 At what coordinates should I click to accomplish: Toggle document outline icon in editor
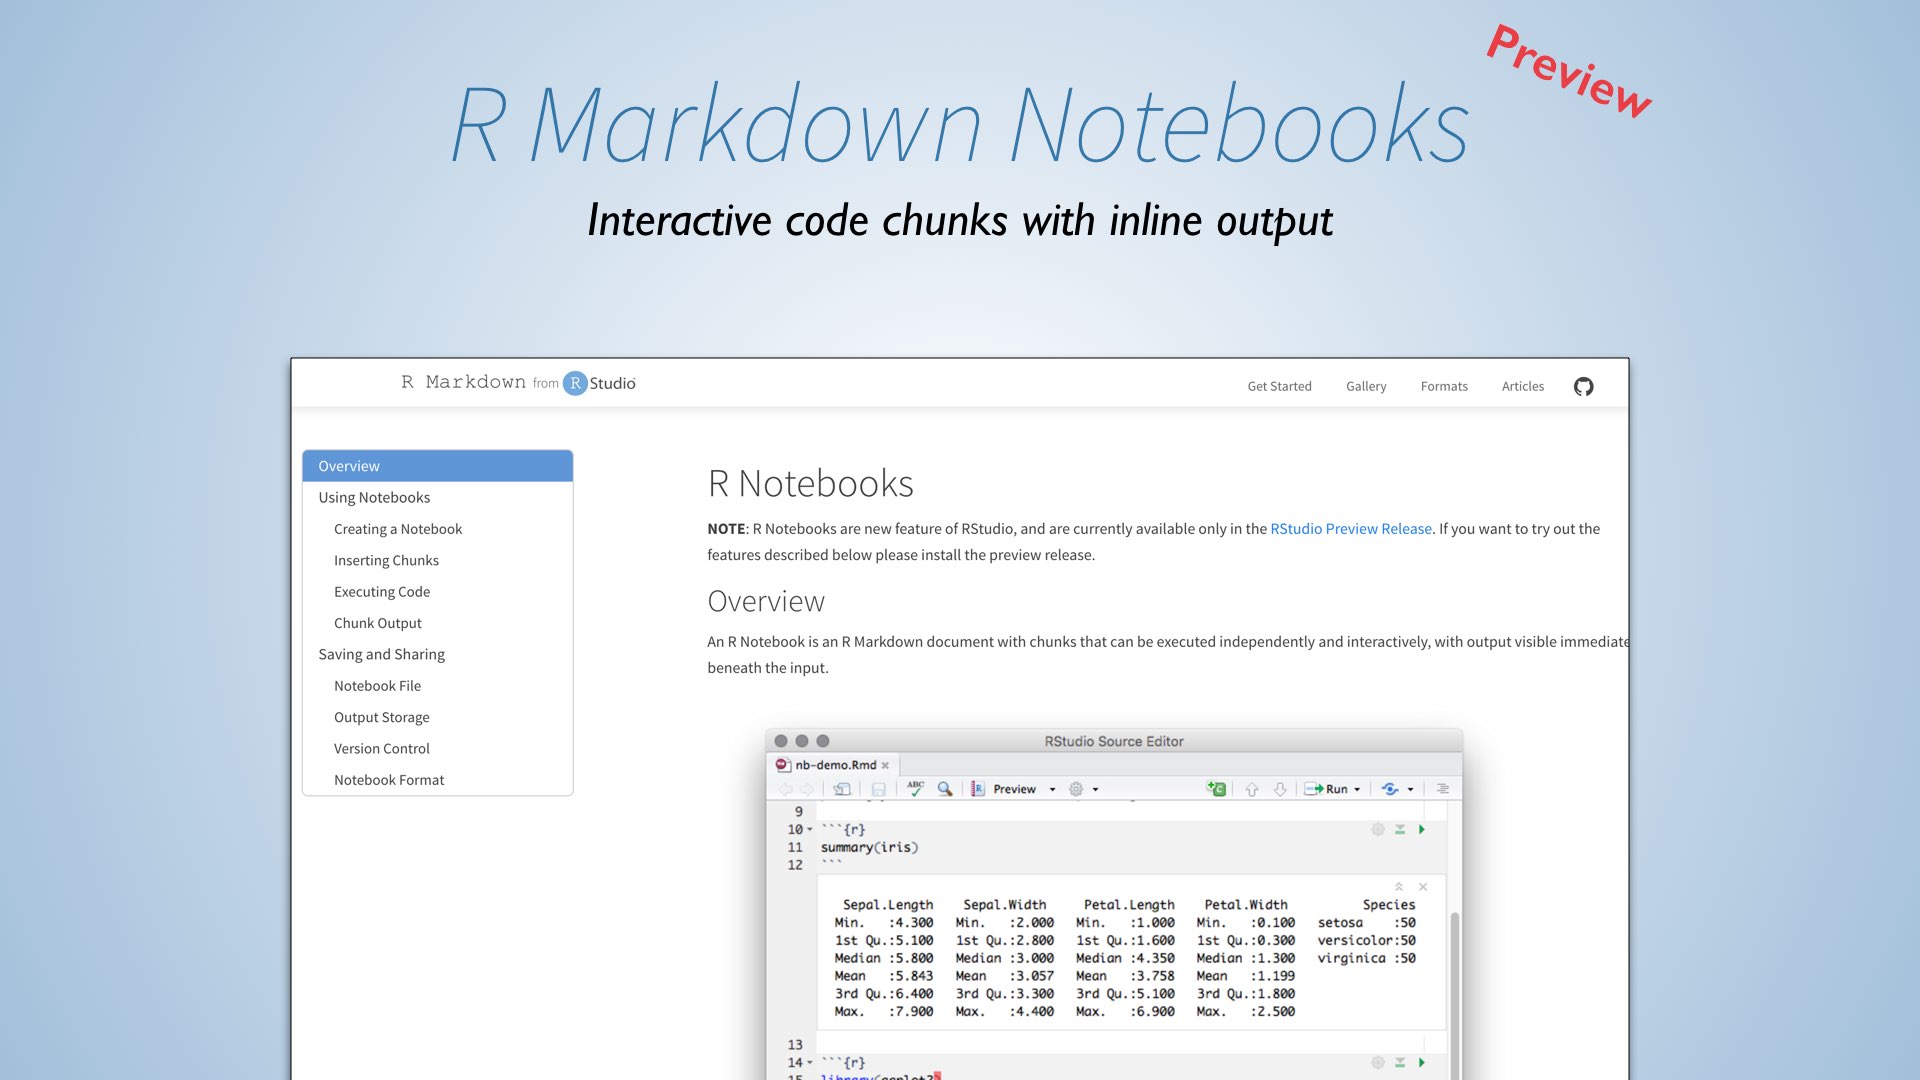pyautogui.click(x=1442, y=789)
